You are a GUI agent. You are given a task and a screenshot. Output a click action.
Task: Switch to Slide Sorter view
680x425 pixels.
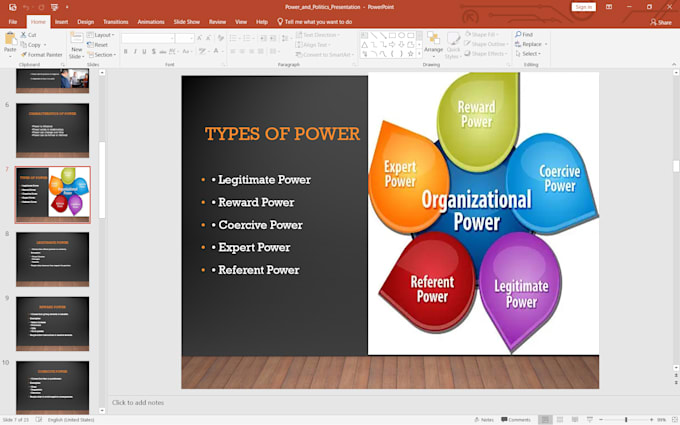pos(560,420)
